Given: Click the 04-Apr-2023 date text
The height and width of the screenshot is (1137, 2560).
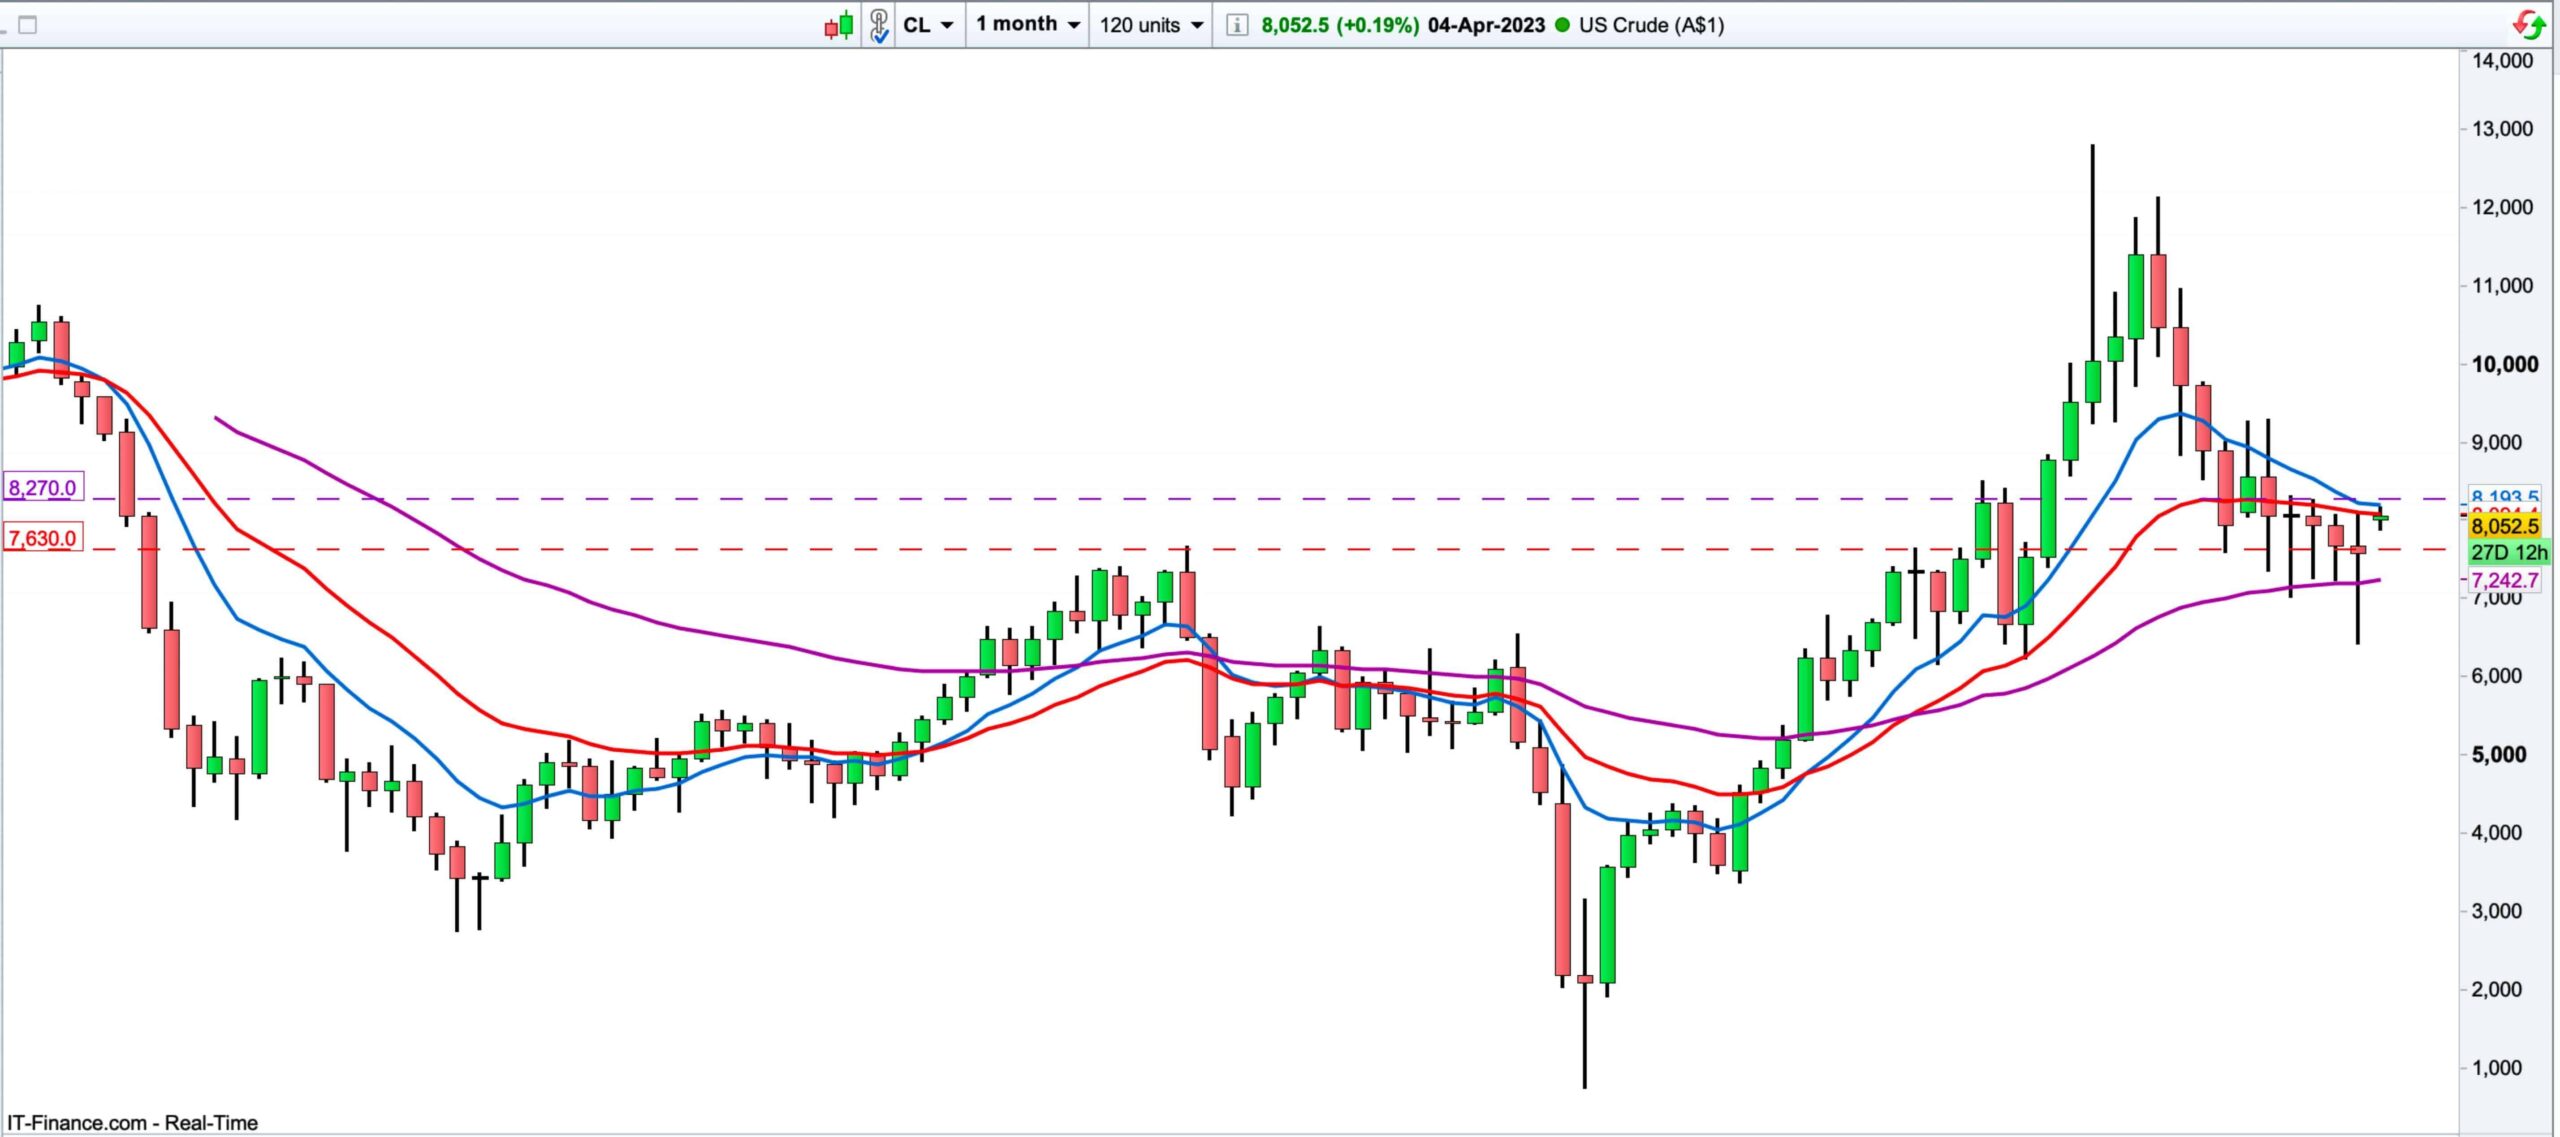Looking at the screenshot, I should [x=1485, y=25].
